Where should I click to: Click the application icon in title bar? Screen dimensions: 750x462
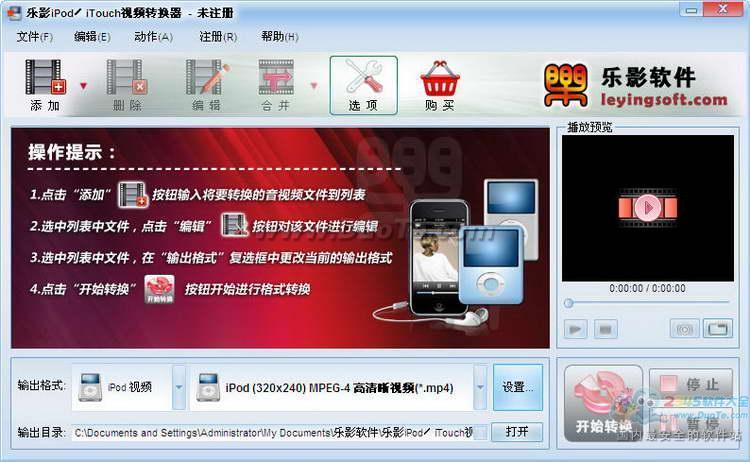(x=14, y=12)
